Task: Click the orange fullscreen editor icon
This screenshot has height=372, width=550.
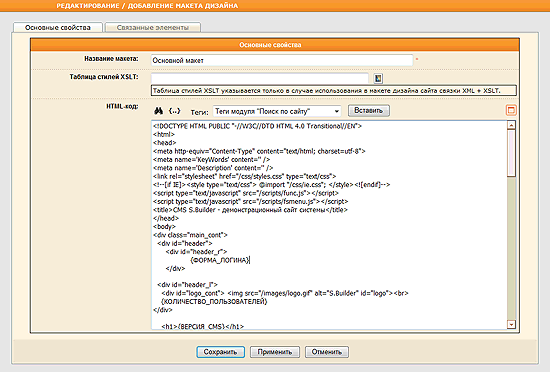Action: coord(511,110)
